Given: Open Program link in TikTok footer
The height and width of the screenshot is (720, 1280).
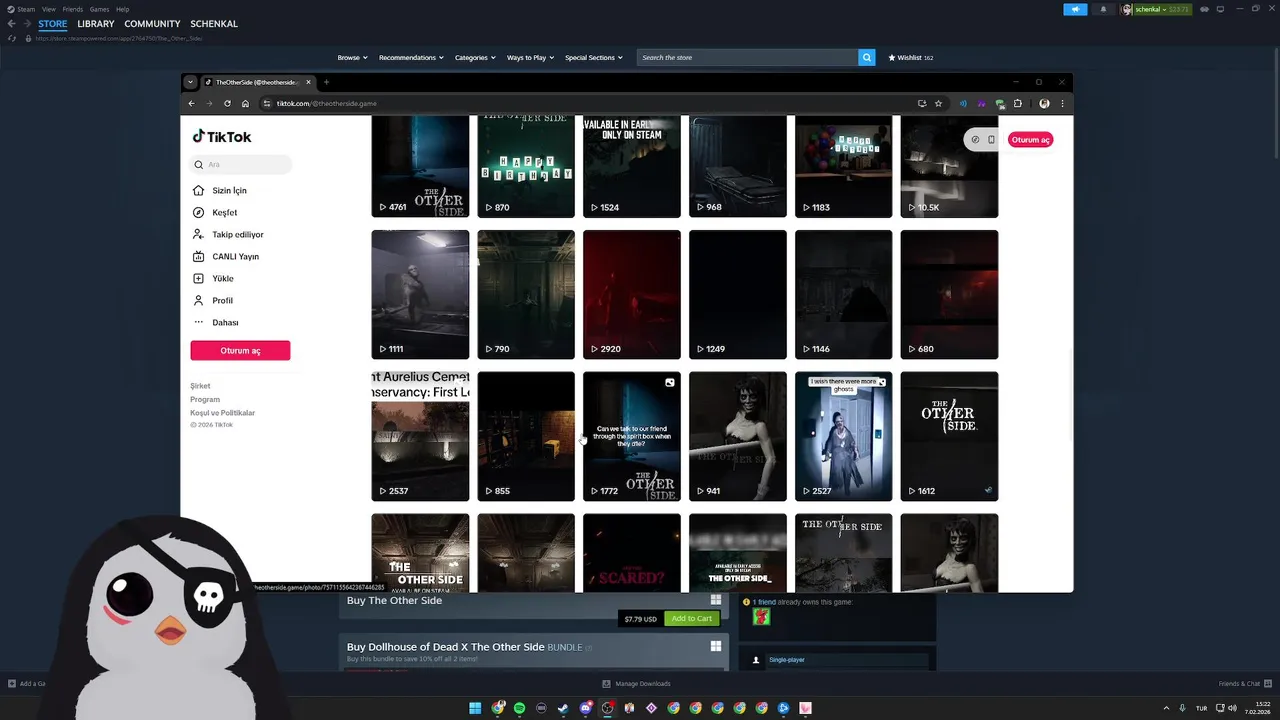Looking at the screenshot, I should 205,399.
